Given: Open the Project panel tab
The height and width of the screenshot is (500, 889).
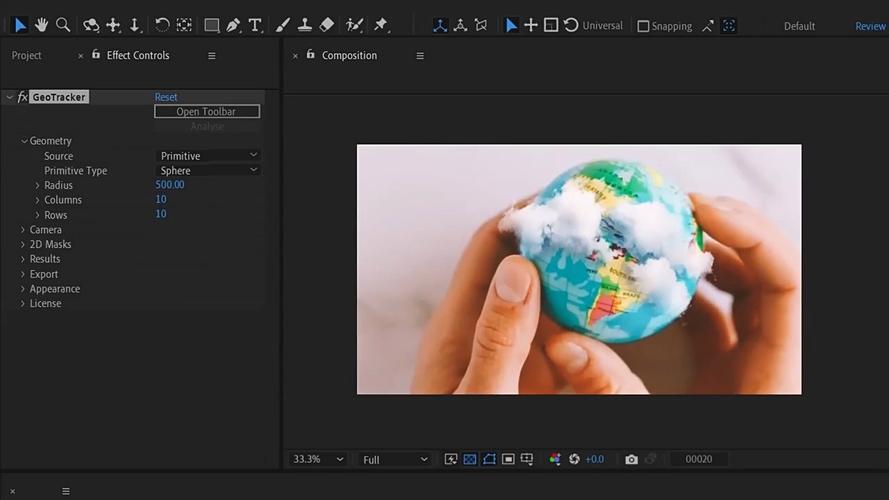Looking at the screenshot, I should coord(27,55).
